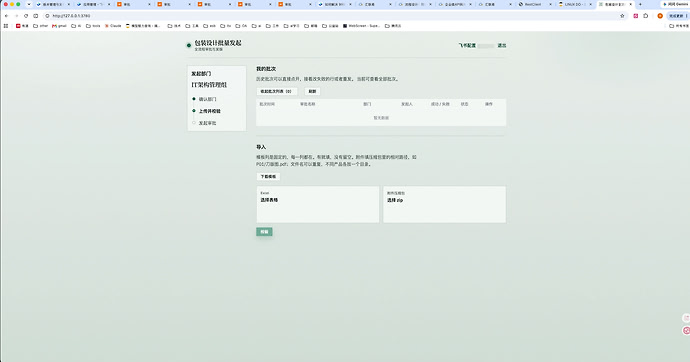Open the 'OA' bookmarks folder
Image resolution: width=690 pixels, height=362 pixels.
[242, 26]
